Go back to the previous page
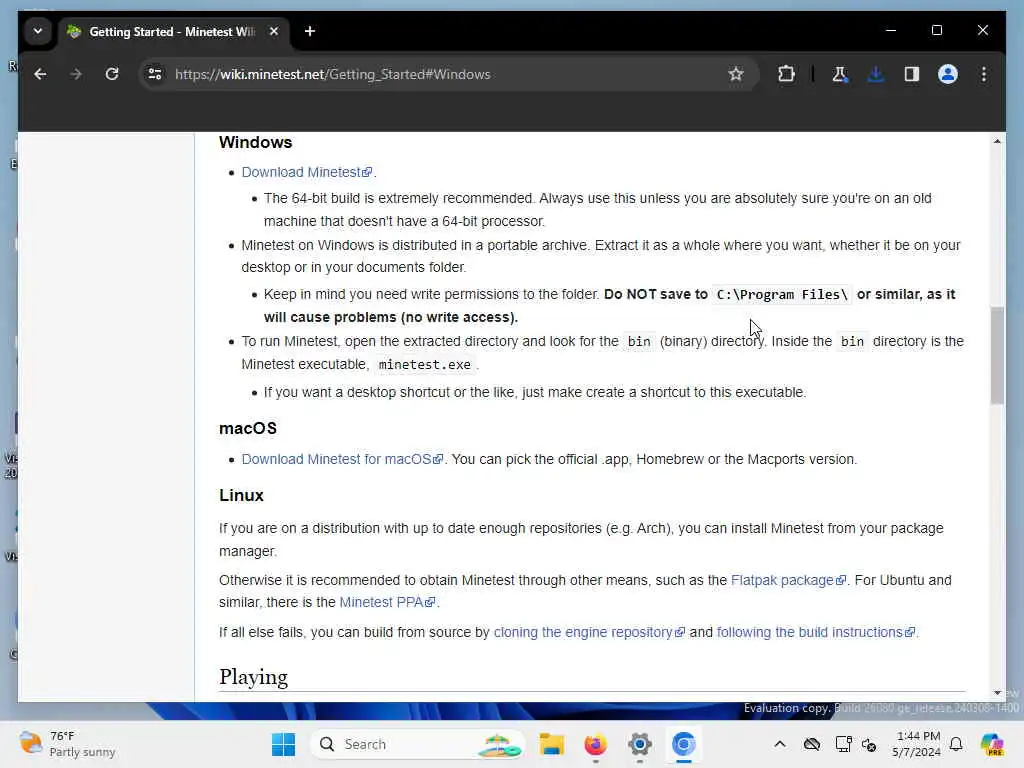 [x=40, y=74]
